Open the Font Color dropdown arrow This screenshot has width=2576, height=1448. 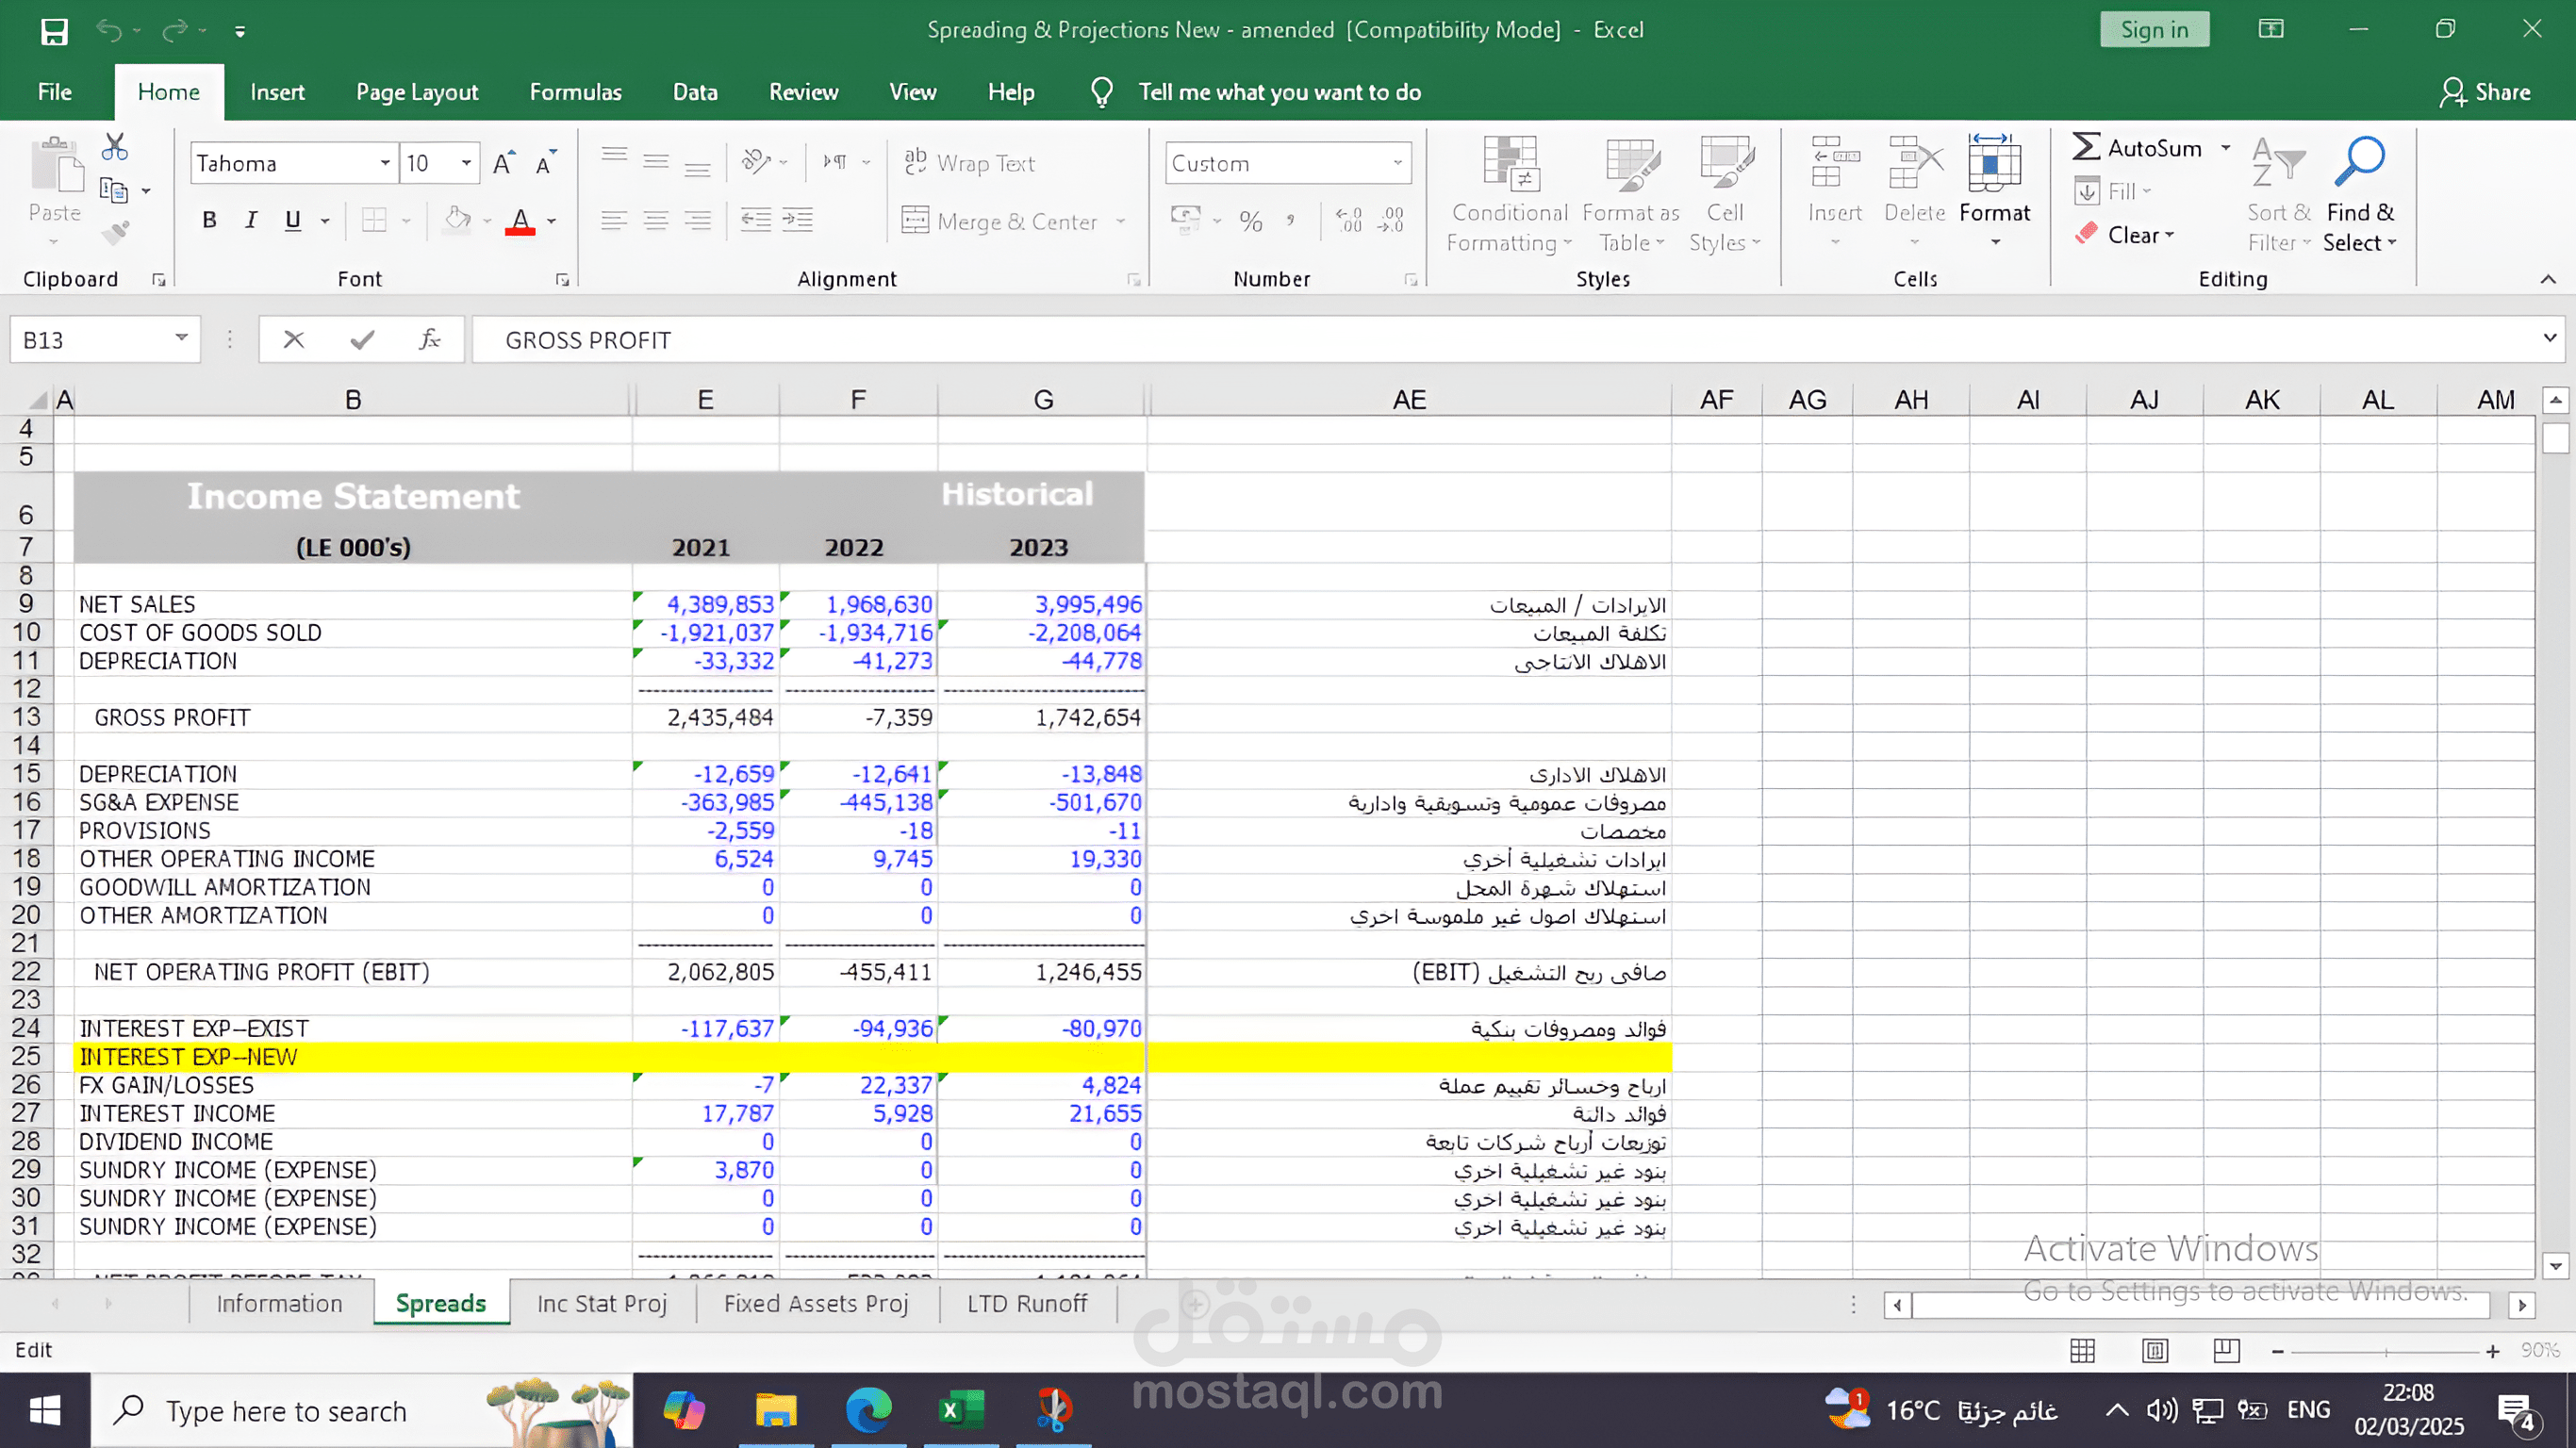(x=552, y=221)
